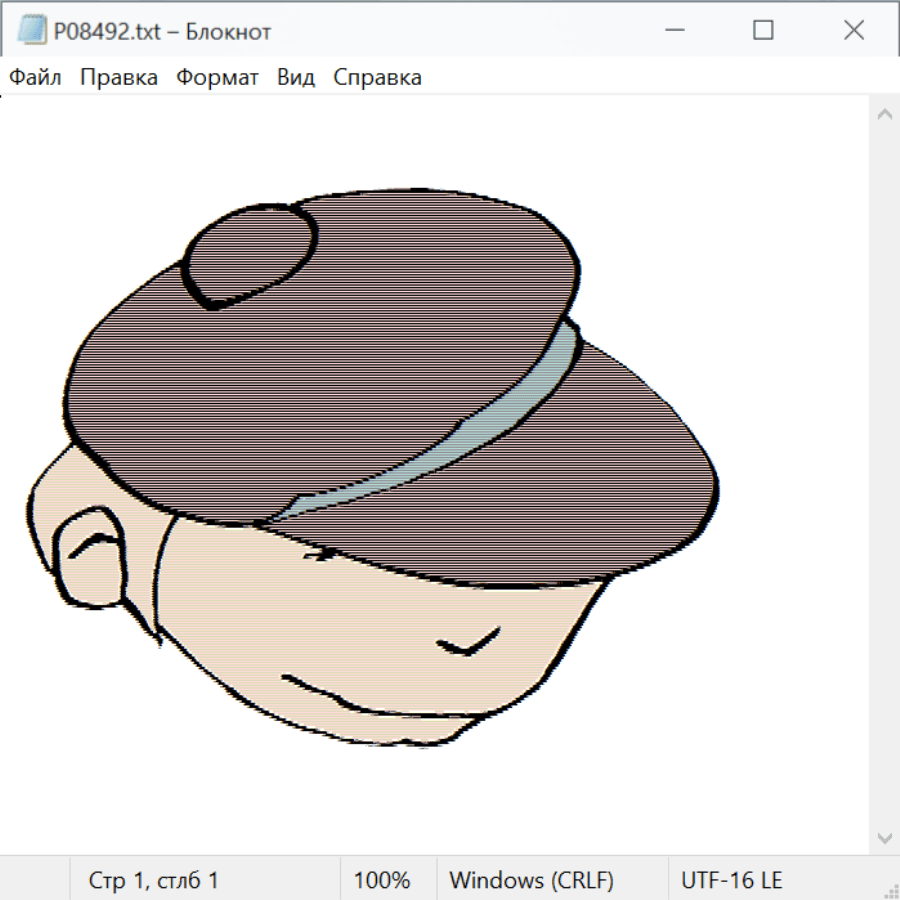
Task: Click the scroll up arrow
Action: 884,114
